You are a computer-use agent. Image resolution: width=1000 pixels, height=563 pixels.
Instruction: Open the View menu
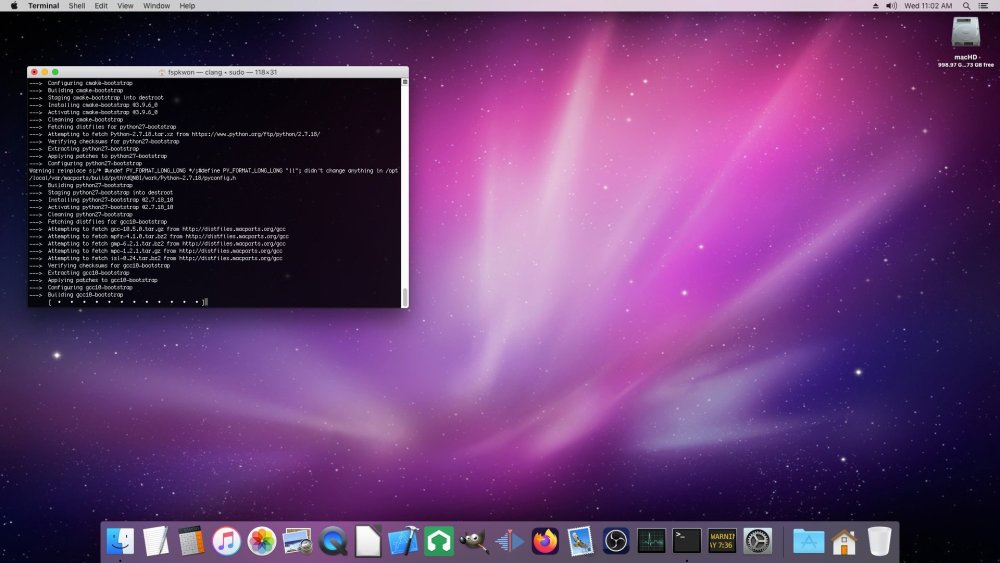coord(125,6)
